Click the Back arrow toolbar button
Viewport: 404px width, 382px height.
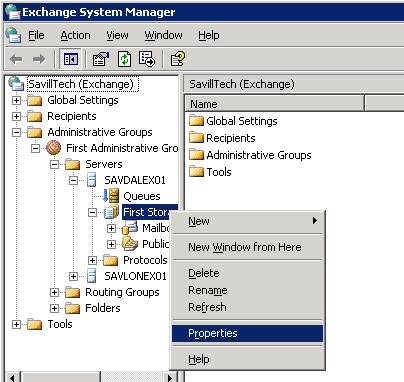tap(16, 60)
